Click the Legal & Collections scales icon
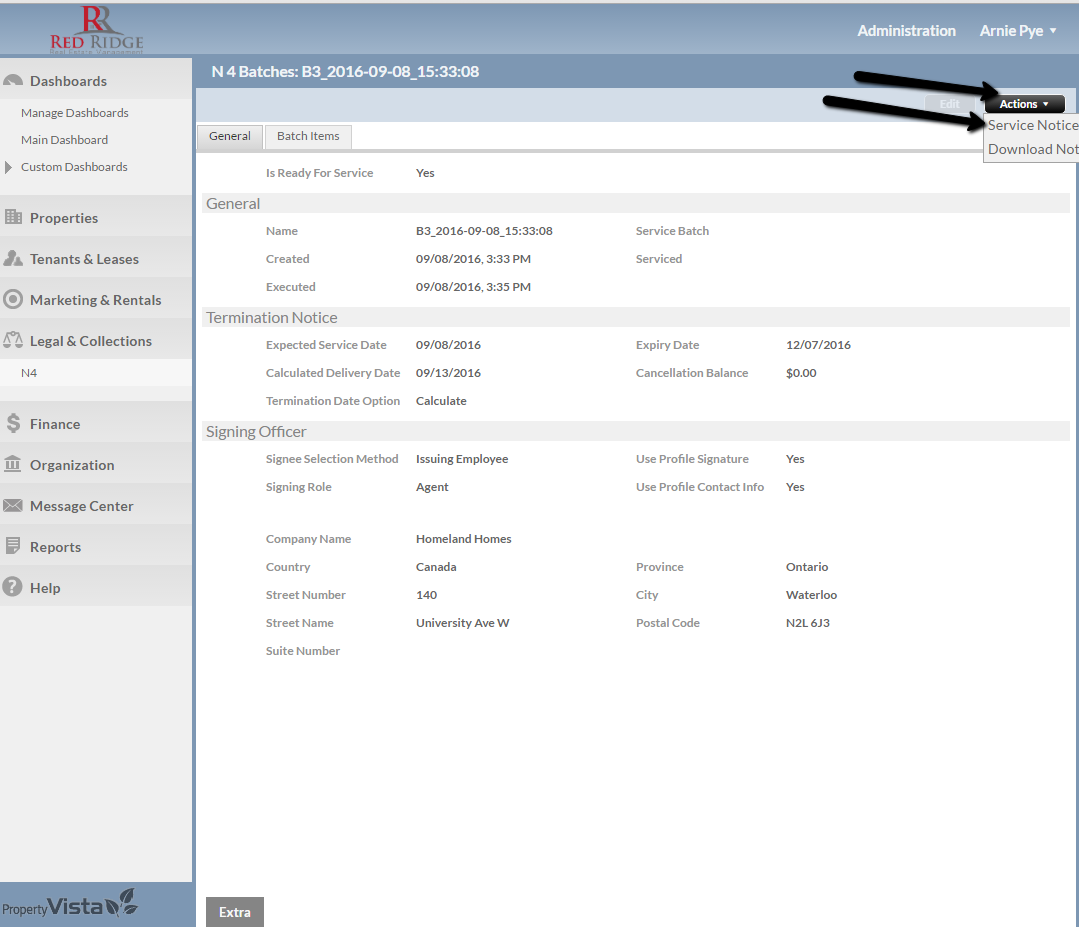This screenshot has height=927, width=1079. (13, 341)
